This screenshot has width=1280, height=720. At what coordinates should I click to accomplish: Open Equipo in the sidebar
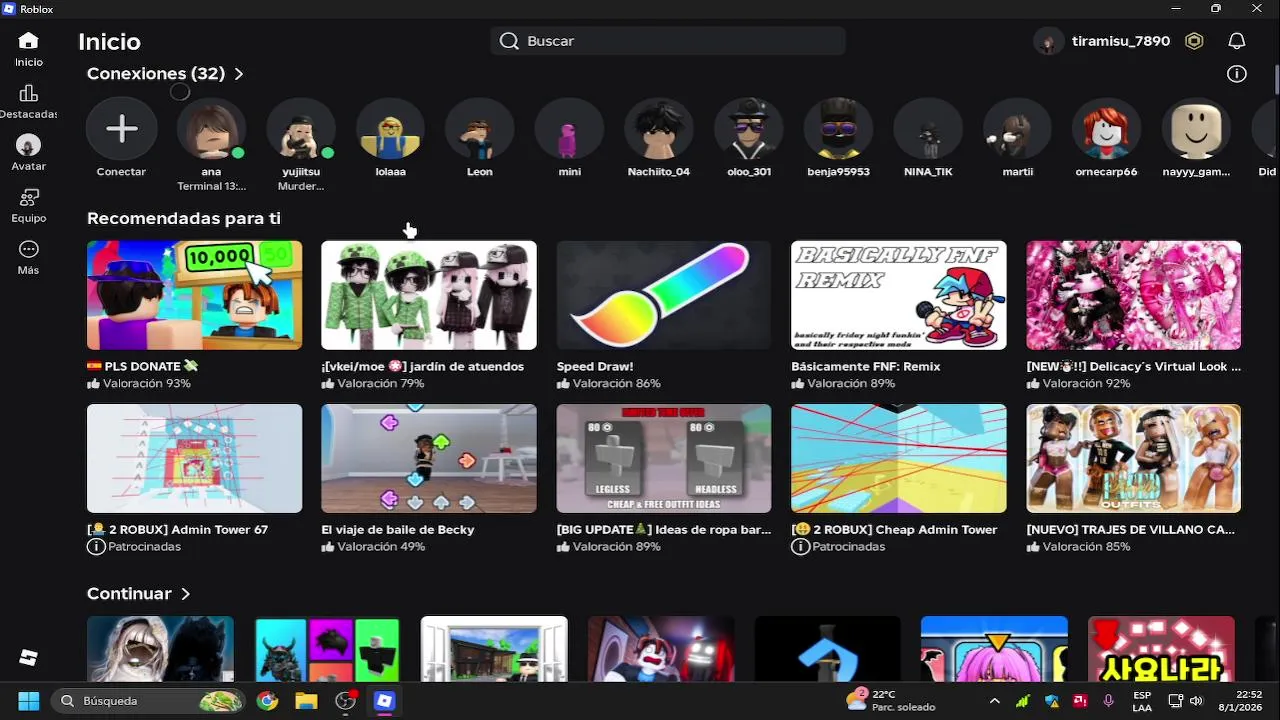click(x=28, y=197)
